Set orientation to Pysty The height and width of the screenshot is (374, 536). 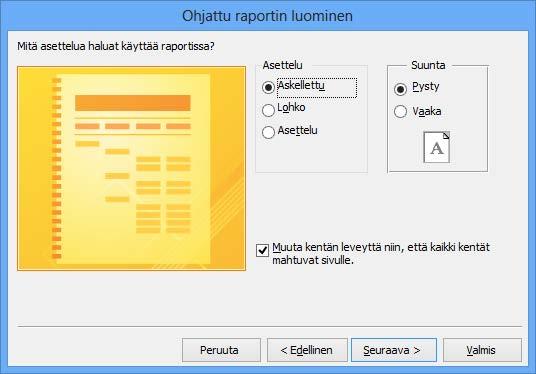tap(400, 89)
